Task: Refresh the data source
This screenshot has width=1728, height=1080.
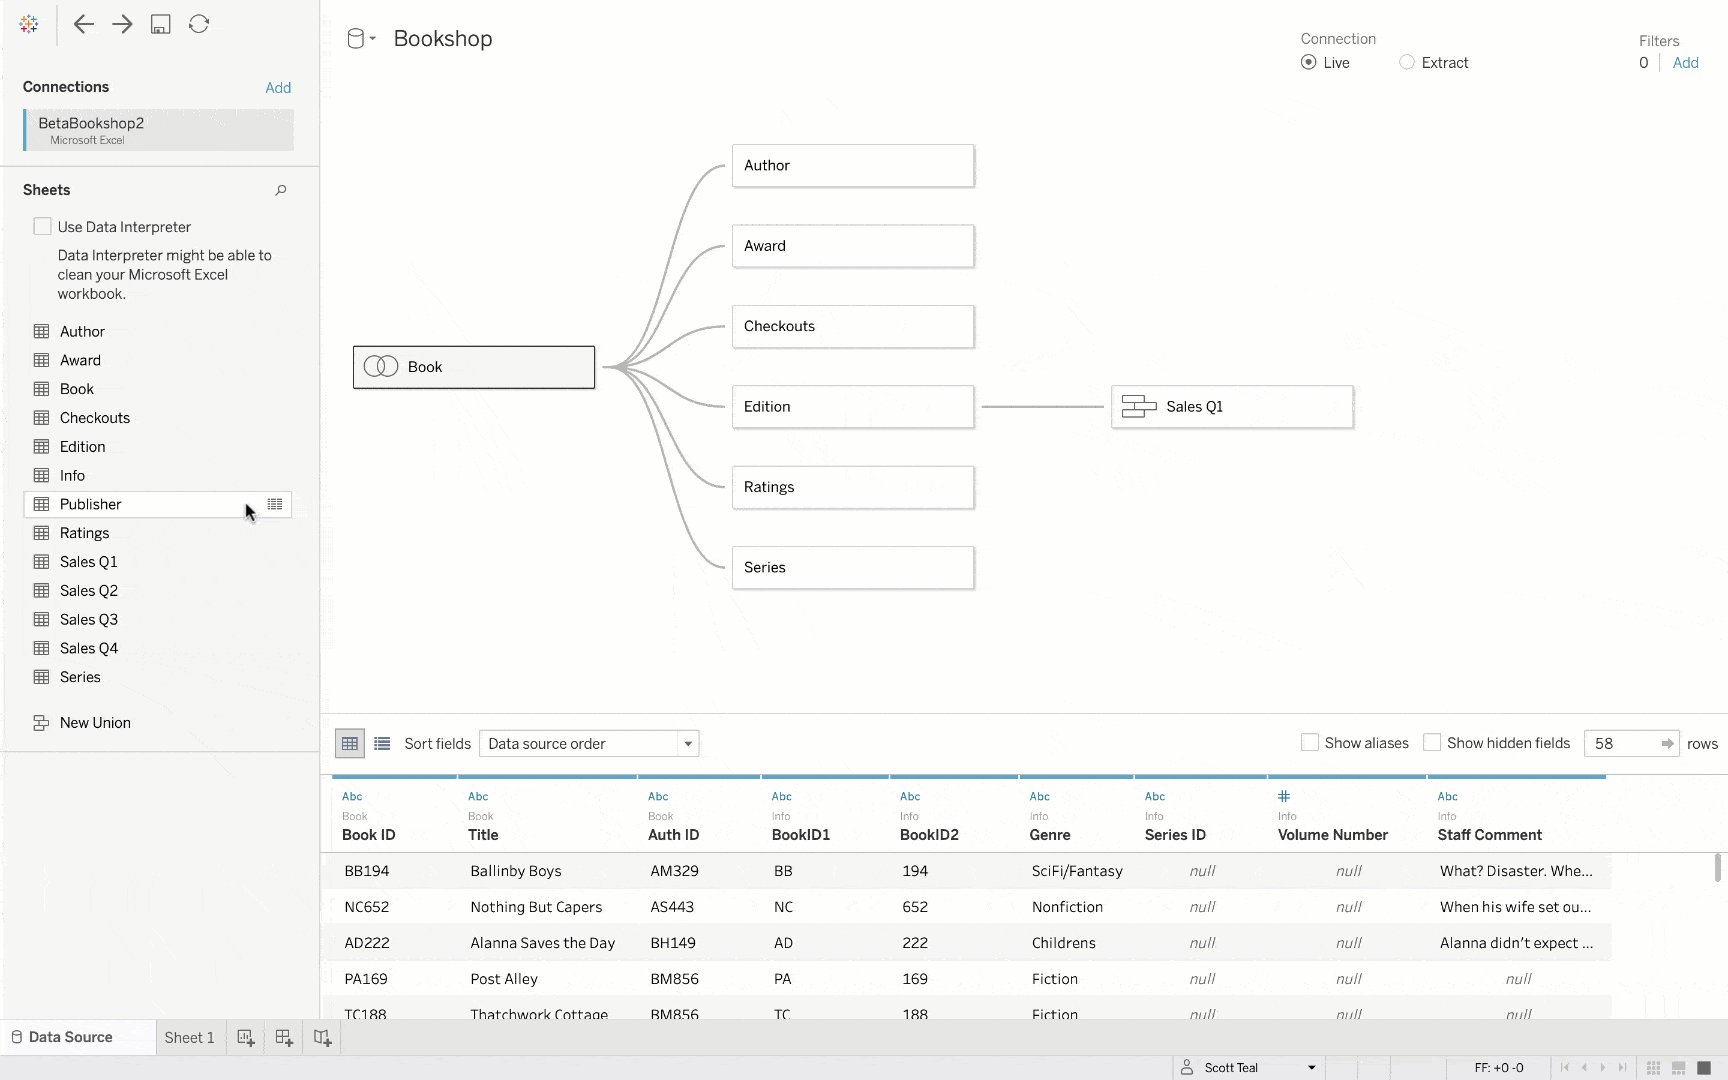Action: point(199,24)
